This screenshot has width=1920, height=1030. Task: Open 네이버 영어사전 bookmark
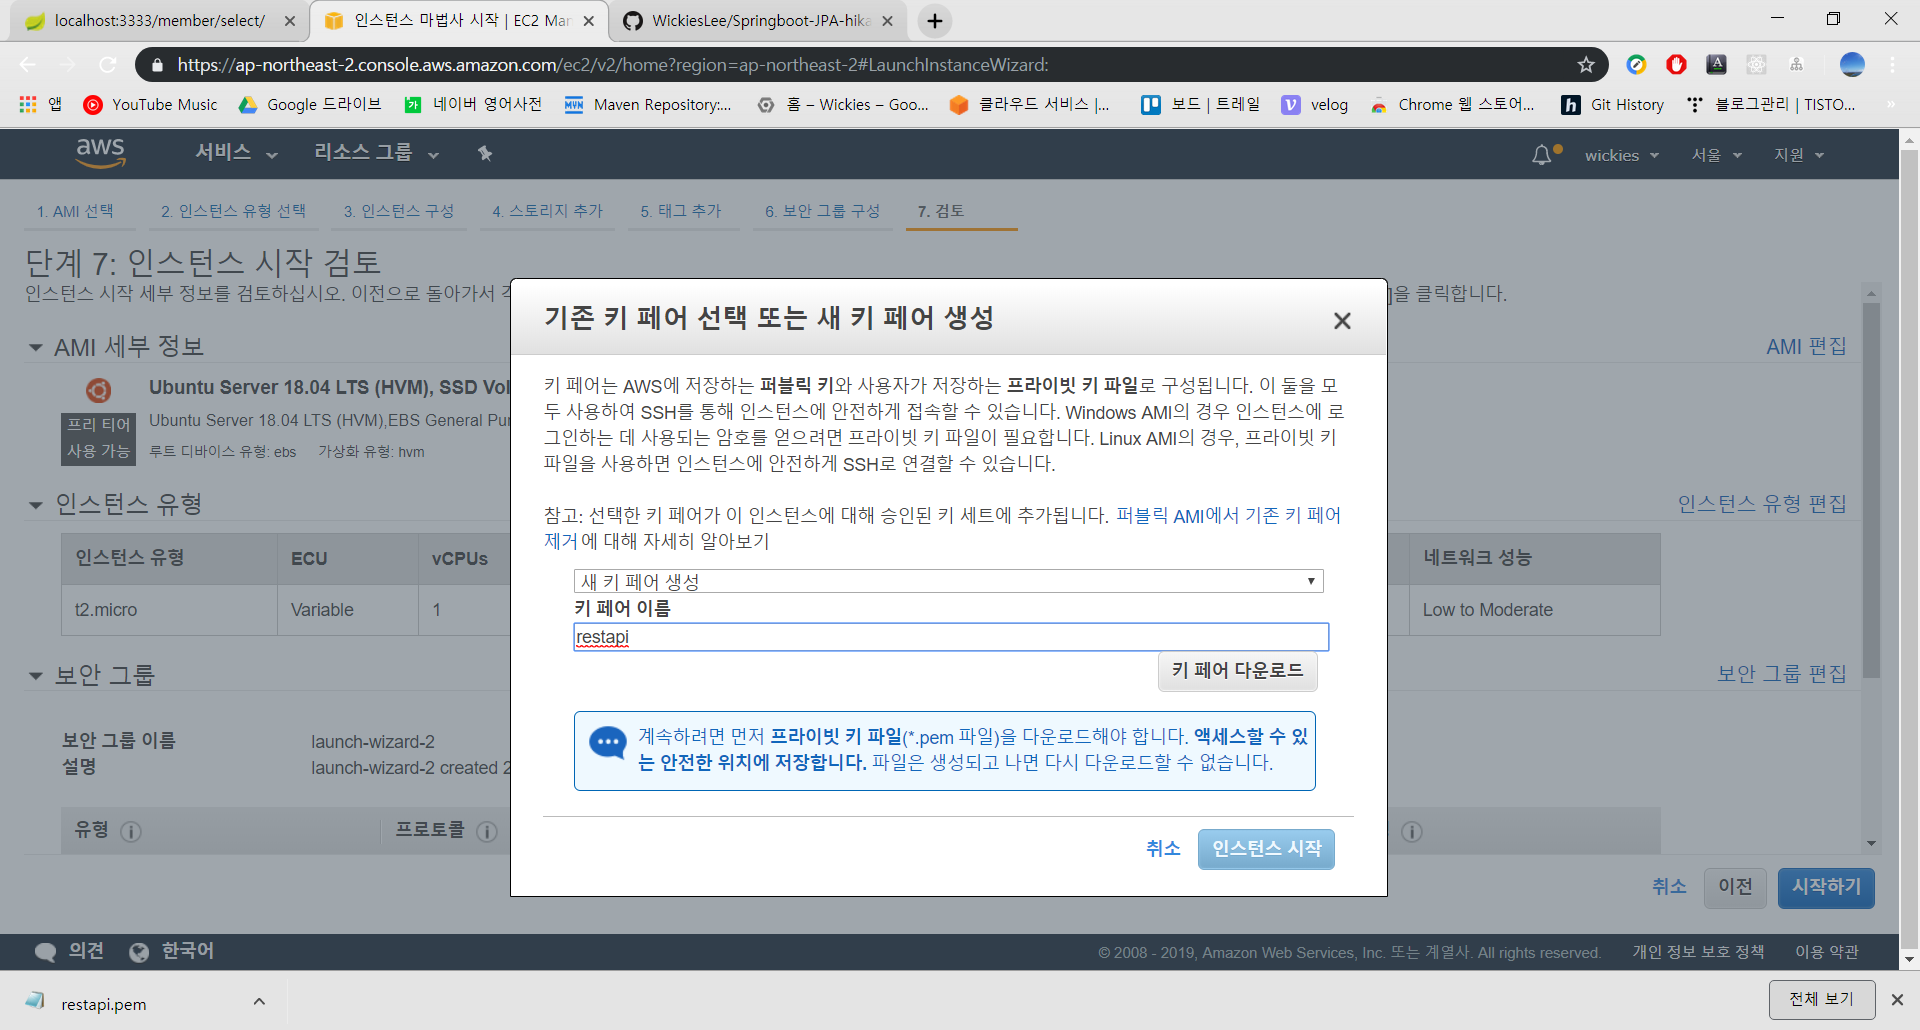coord(473,105)
